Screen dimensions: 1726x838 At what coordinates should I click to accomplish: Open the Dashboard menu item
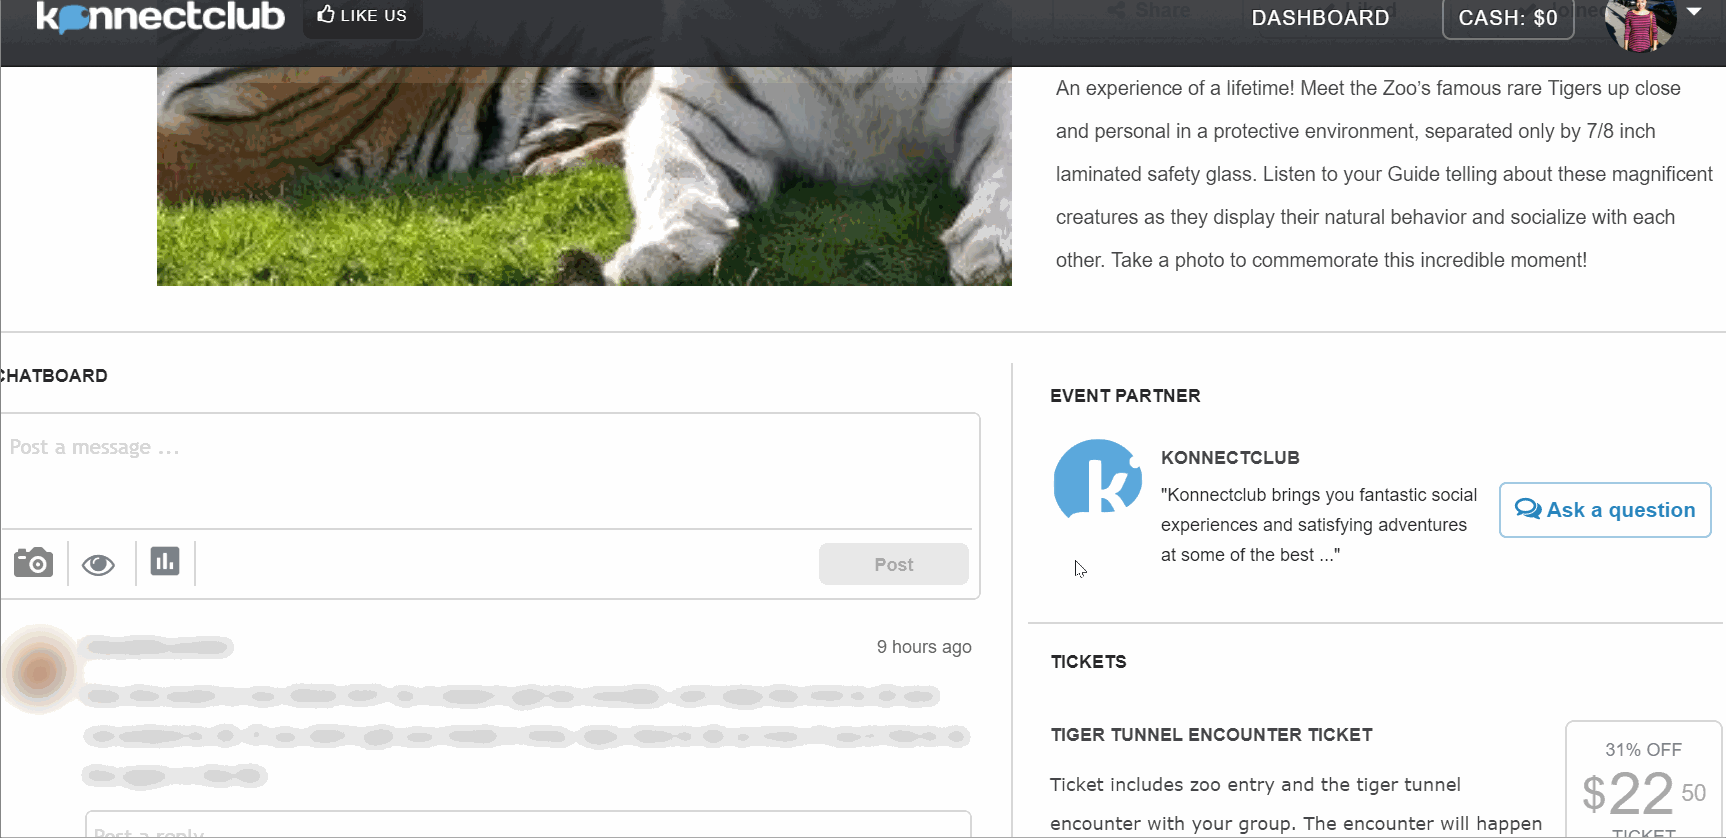pyautogui.click(x=1320, y=18)
